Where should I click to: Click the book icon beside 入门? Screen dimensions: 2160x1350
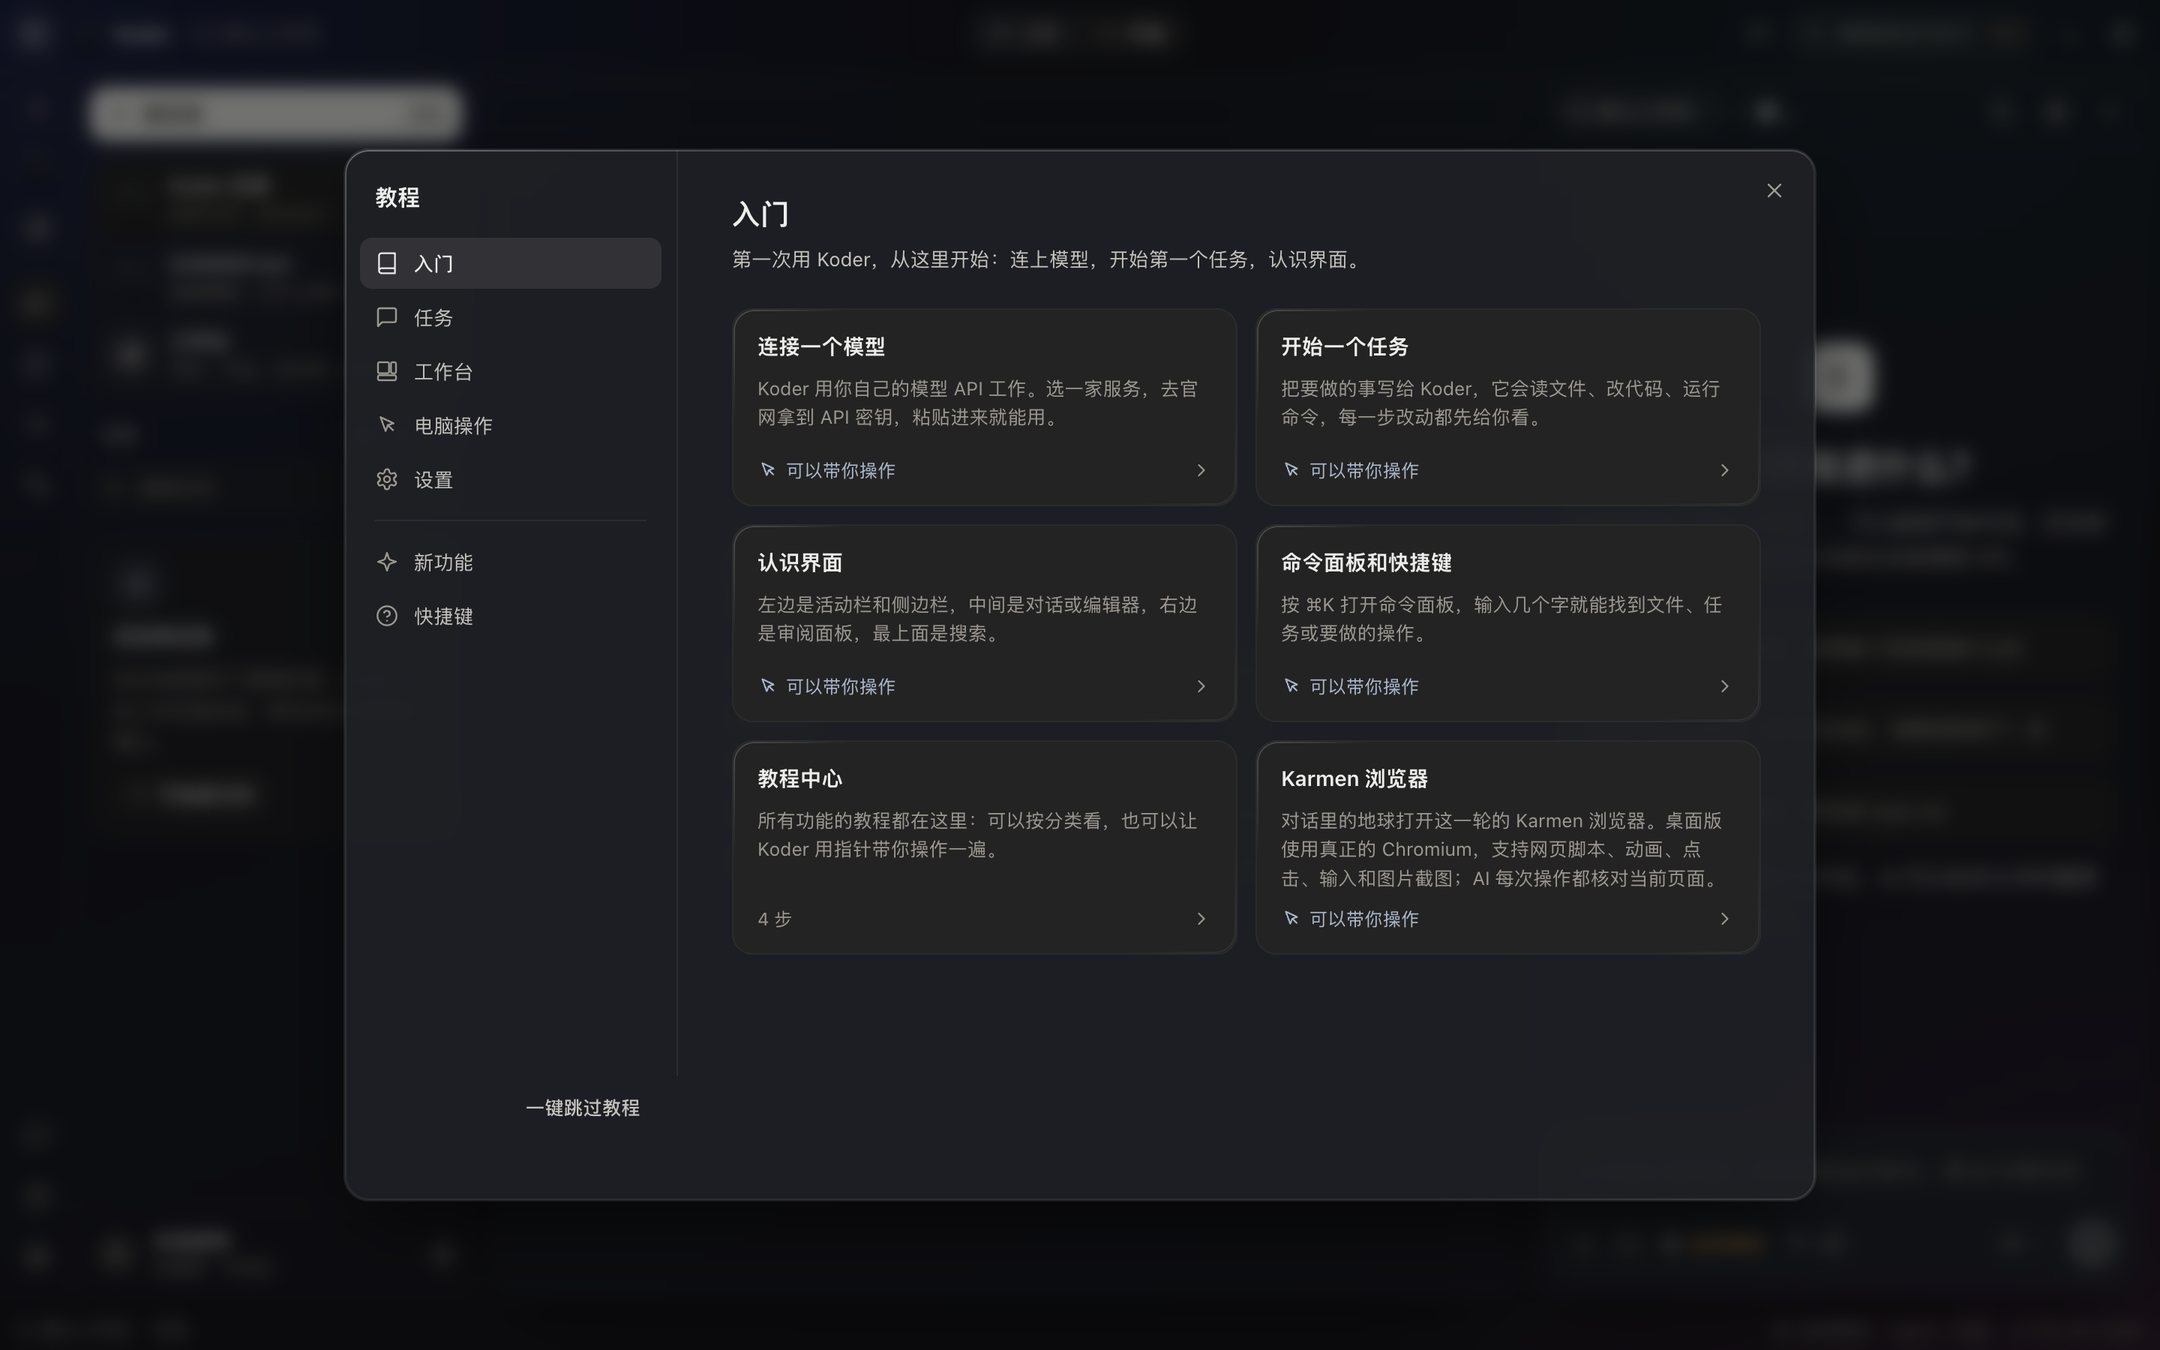tap(387, 263)
